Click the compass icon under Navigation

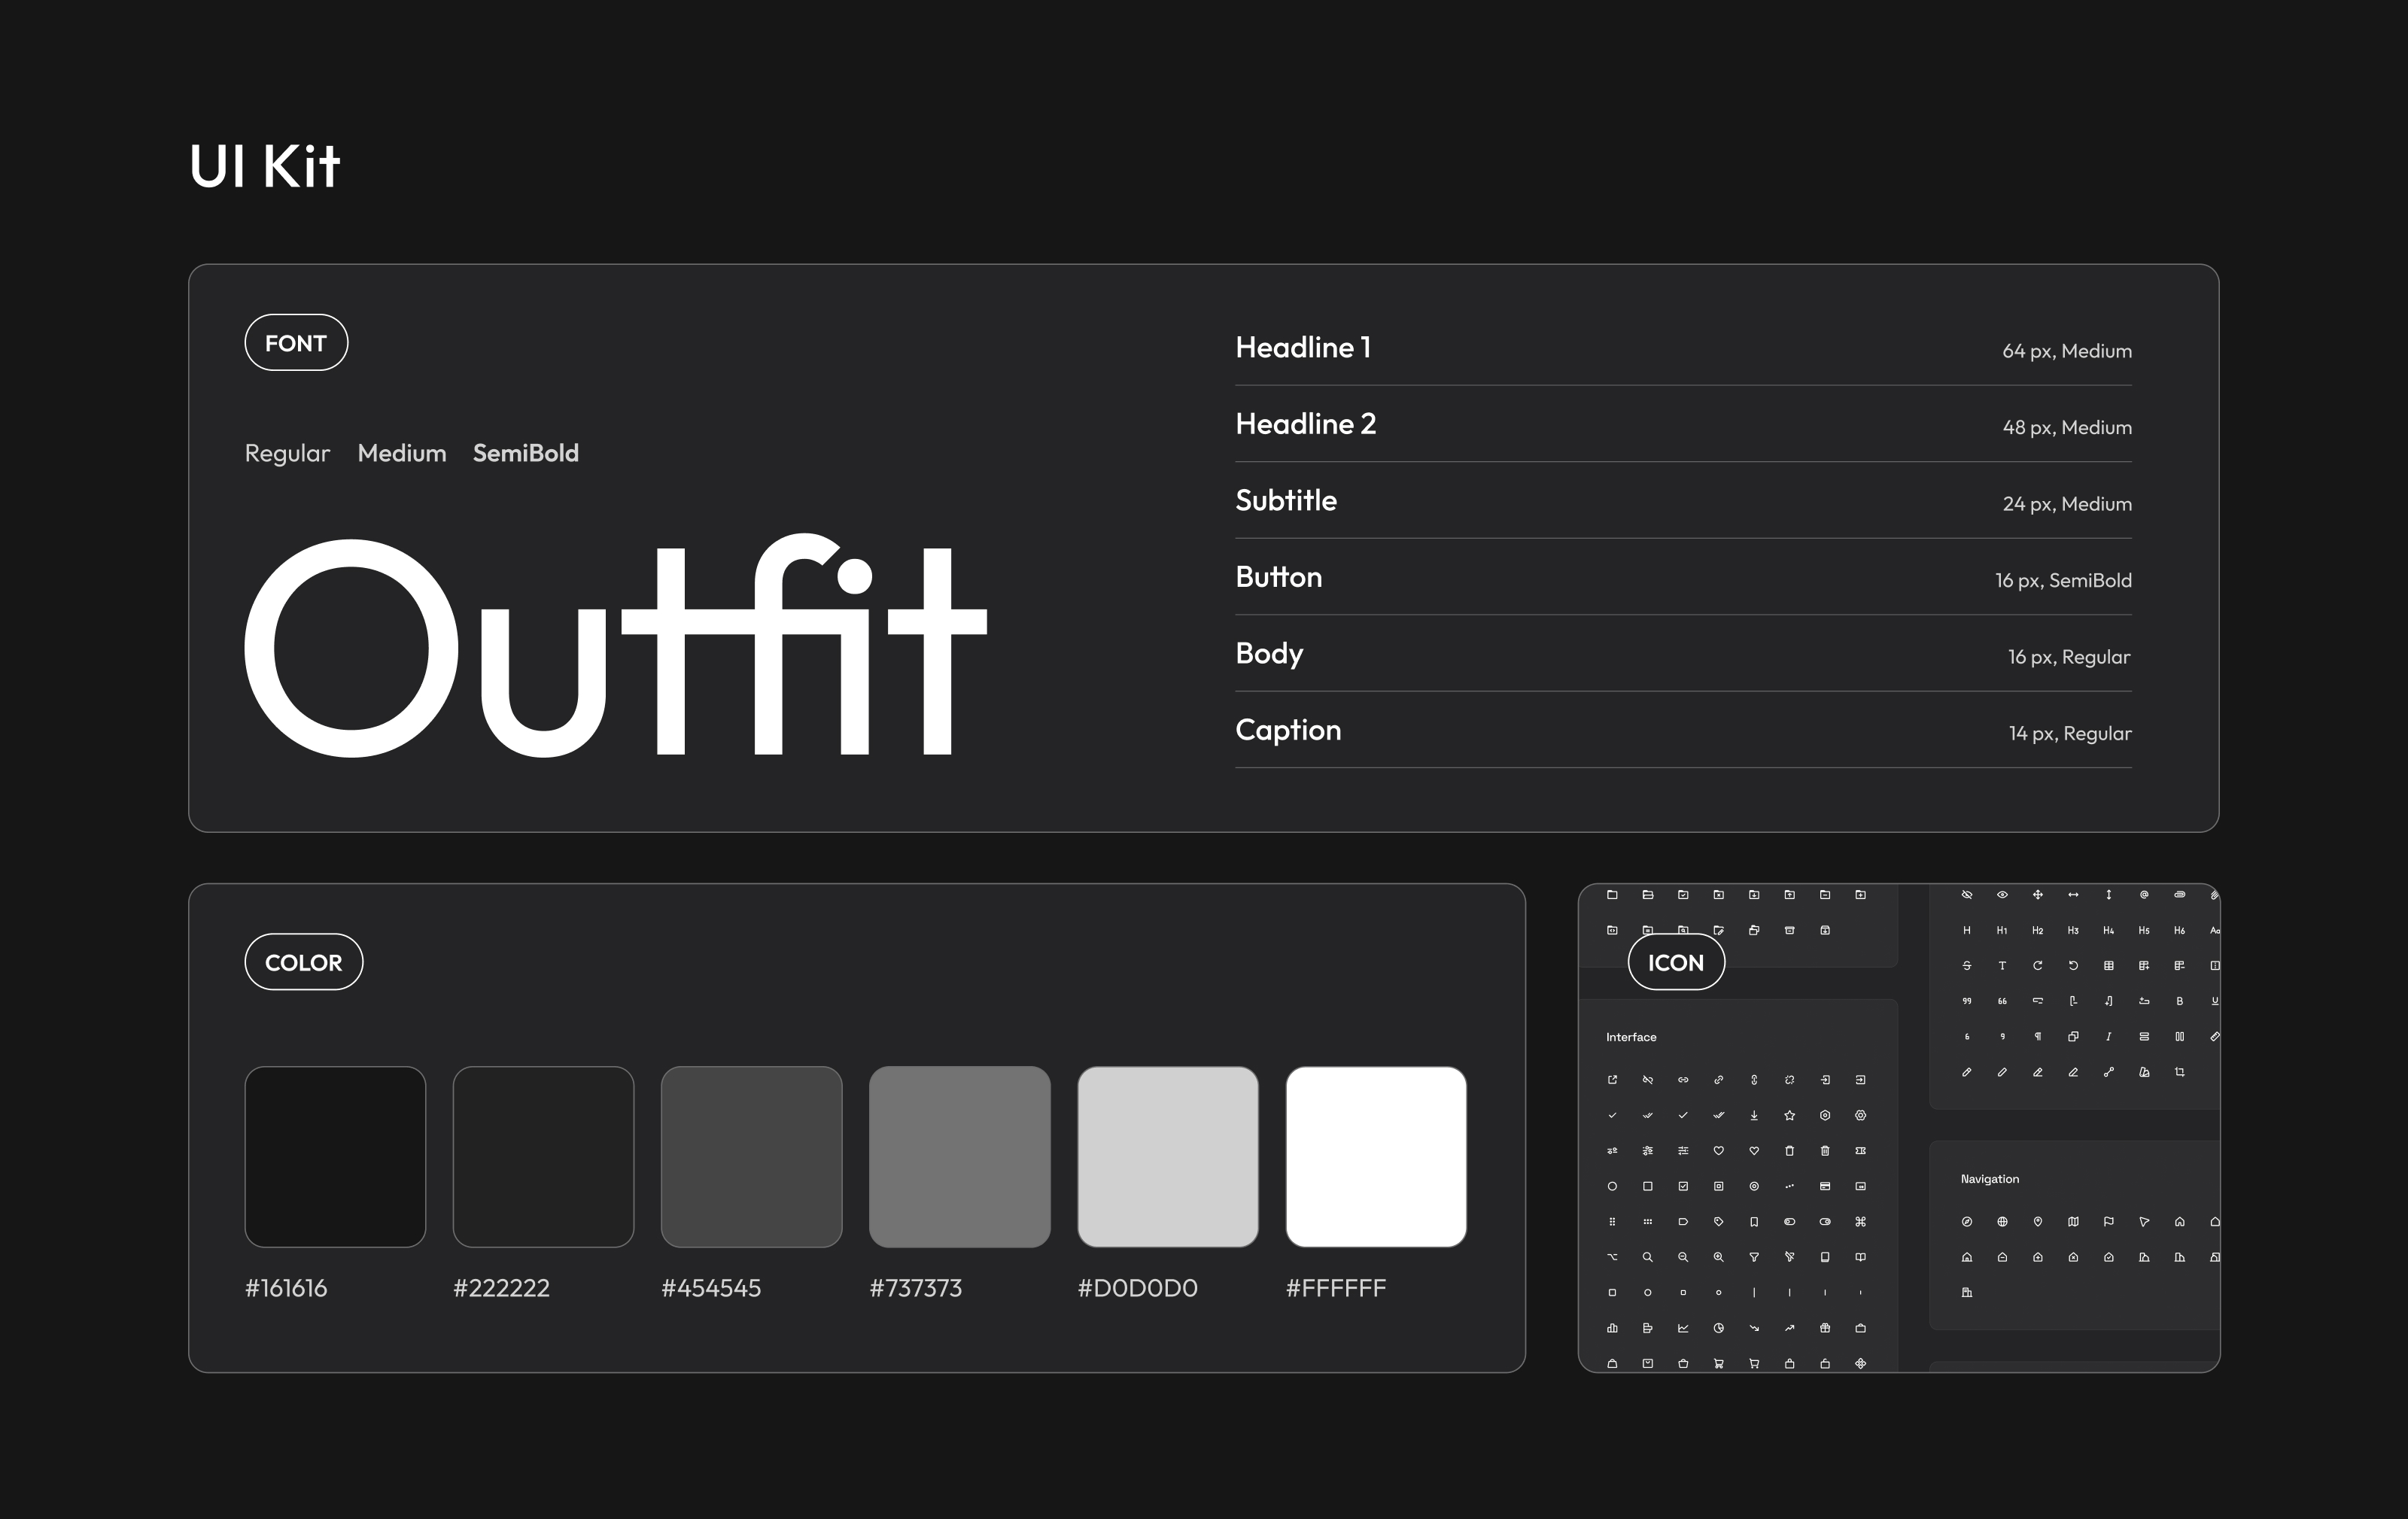(x=1966, y=1221)
